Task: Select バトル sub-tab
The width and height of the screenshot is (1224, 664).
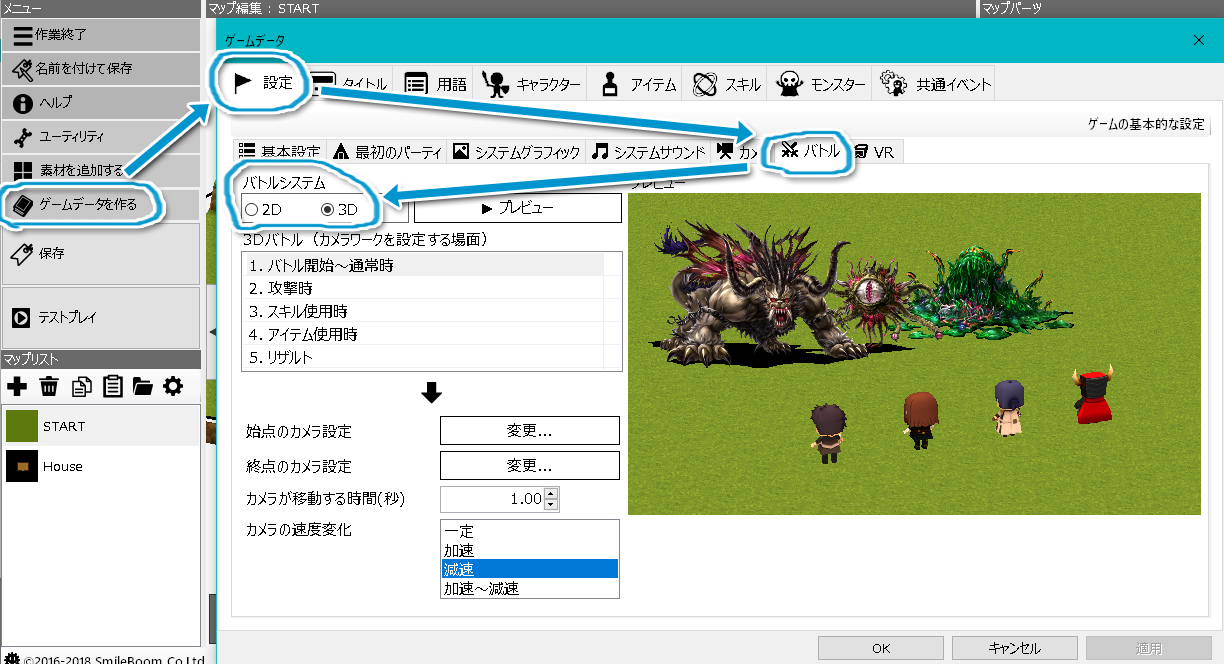Action: tap(811, 152)
